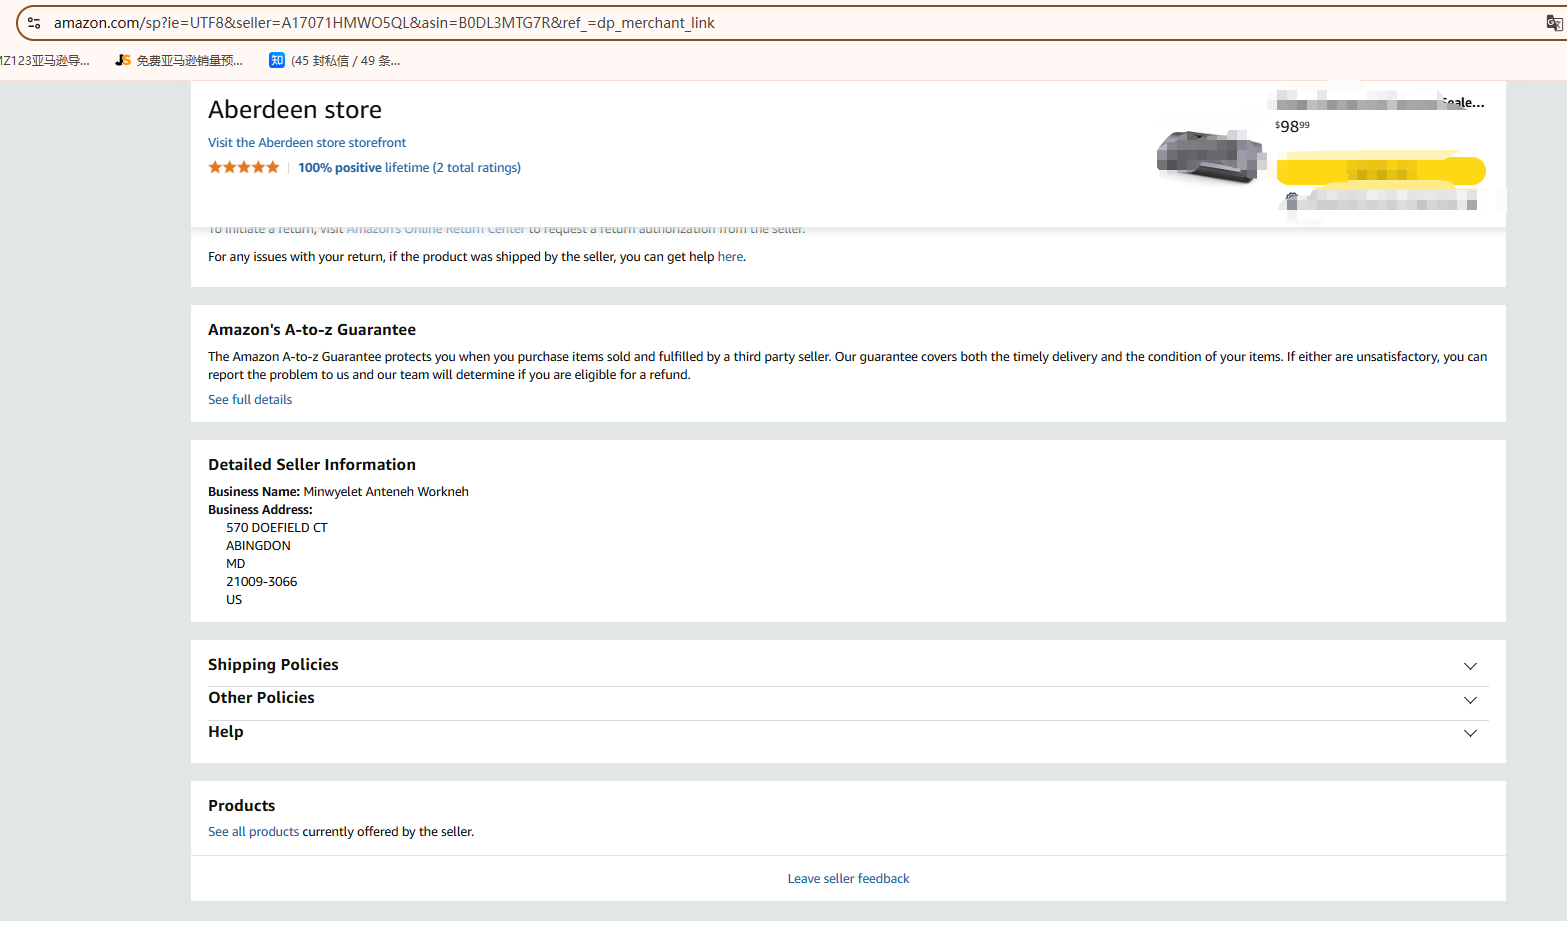This screenshot has height=935, width=1567.
Task: Open 100% positive lifetime ratings link
Action: (x=409, y=168)
